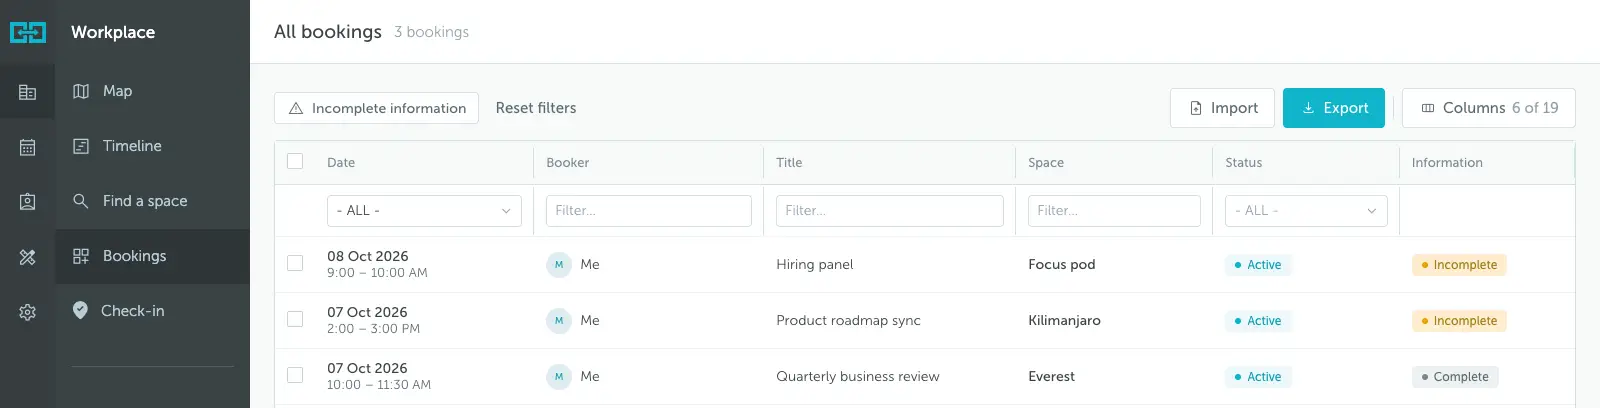Sort by the Information column header
The image size is (1600, 408).
1447,162
